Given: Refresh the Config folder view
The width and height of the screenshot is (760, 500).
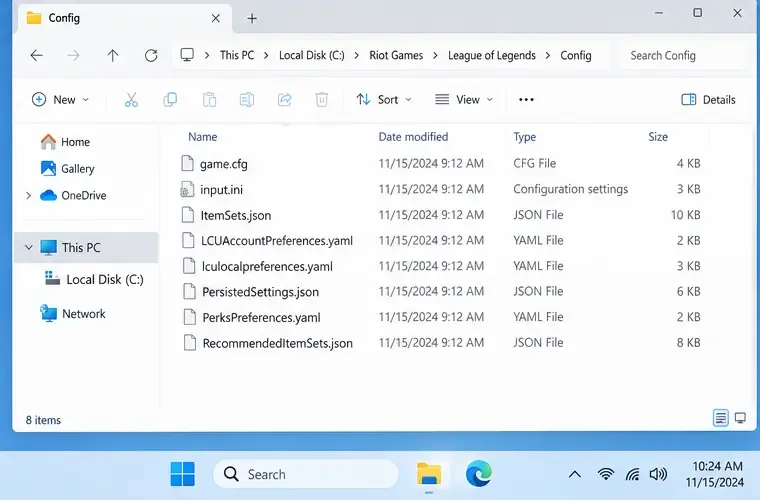Looking at the screenshot, I should coord(151,56).
